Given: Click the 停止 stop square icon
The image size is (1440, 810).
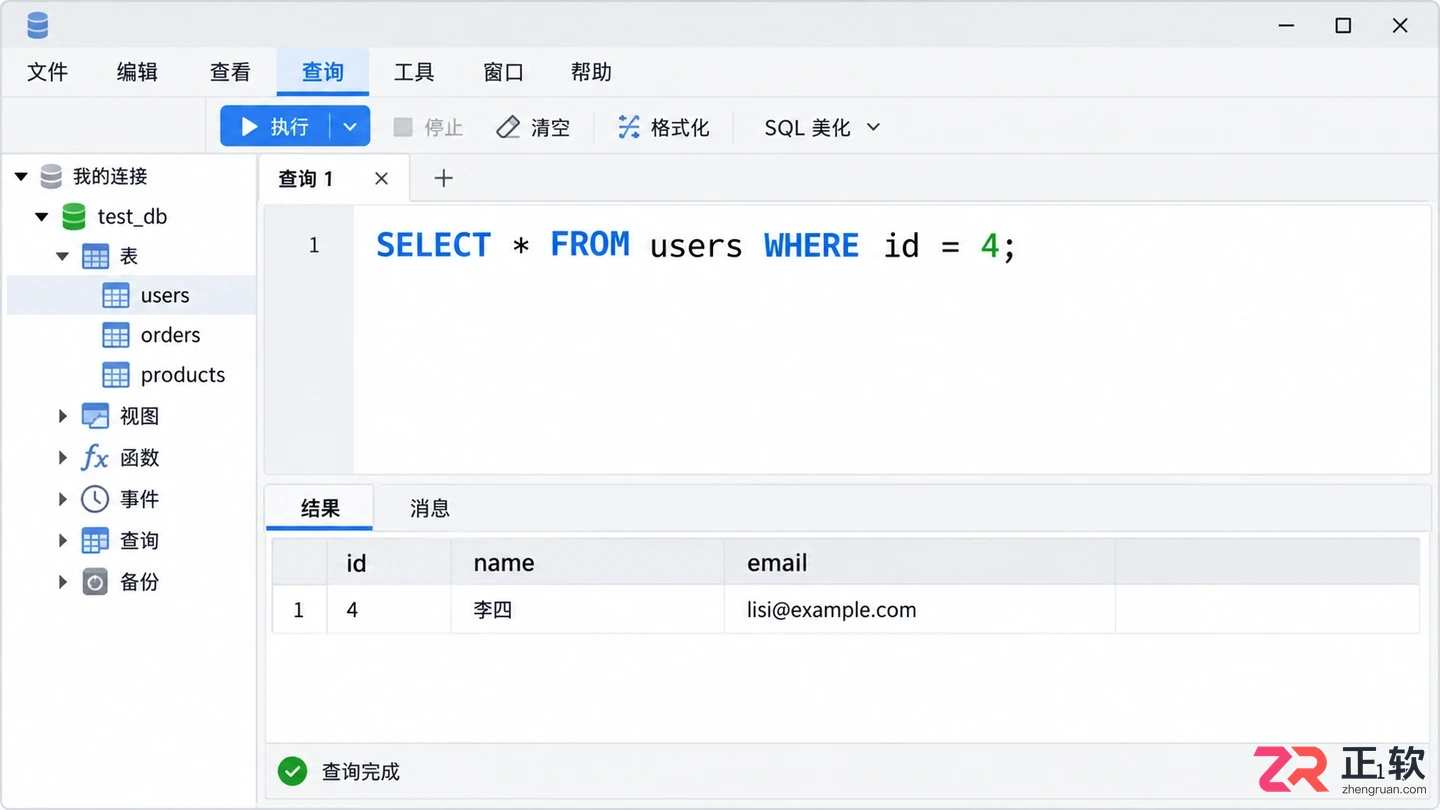Looking at the screenshot, I should [403, 127].
